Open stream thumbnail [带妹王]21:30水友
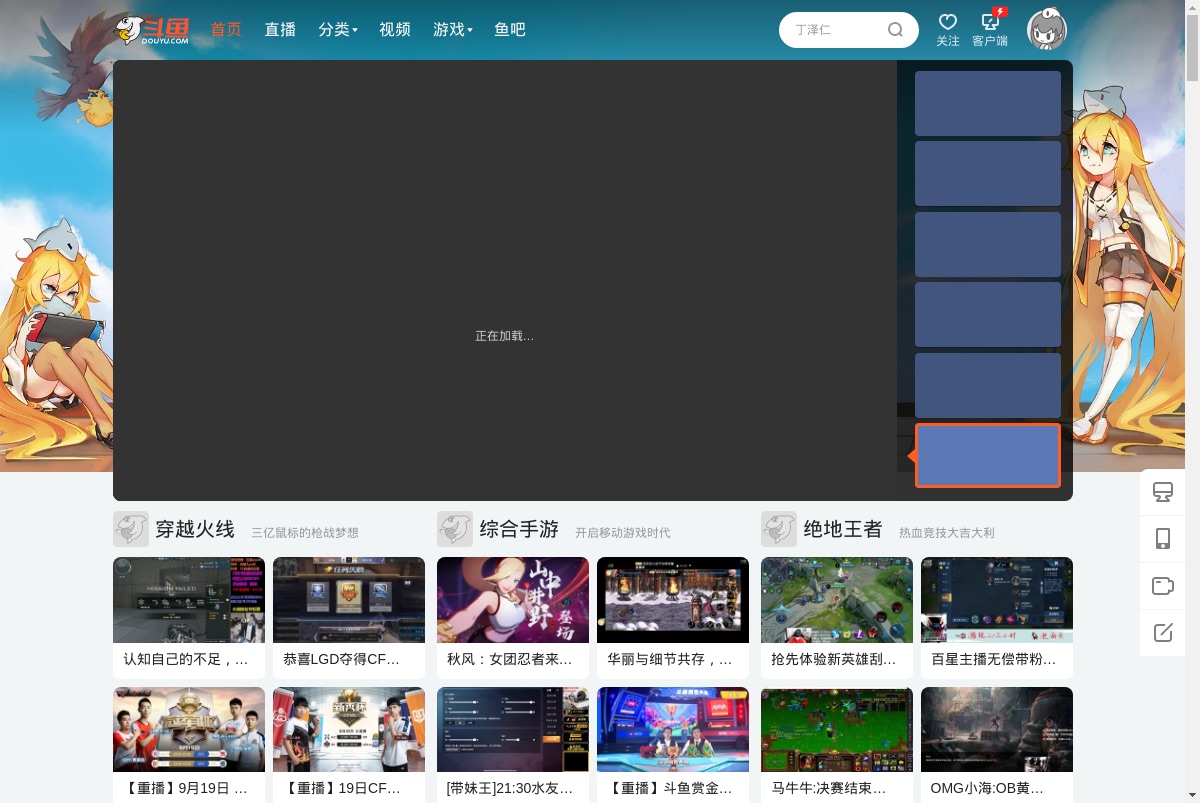 [513, 729]
